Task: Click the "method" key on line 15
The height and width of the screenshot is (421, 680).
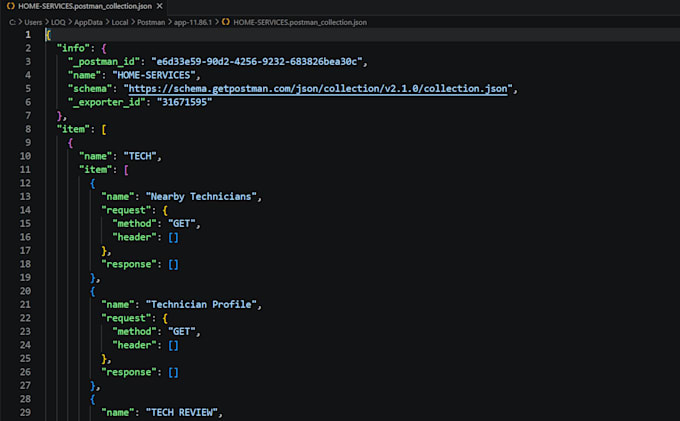Action: pyautogui.click(x=134, y=224)
